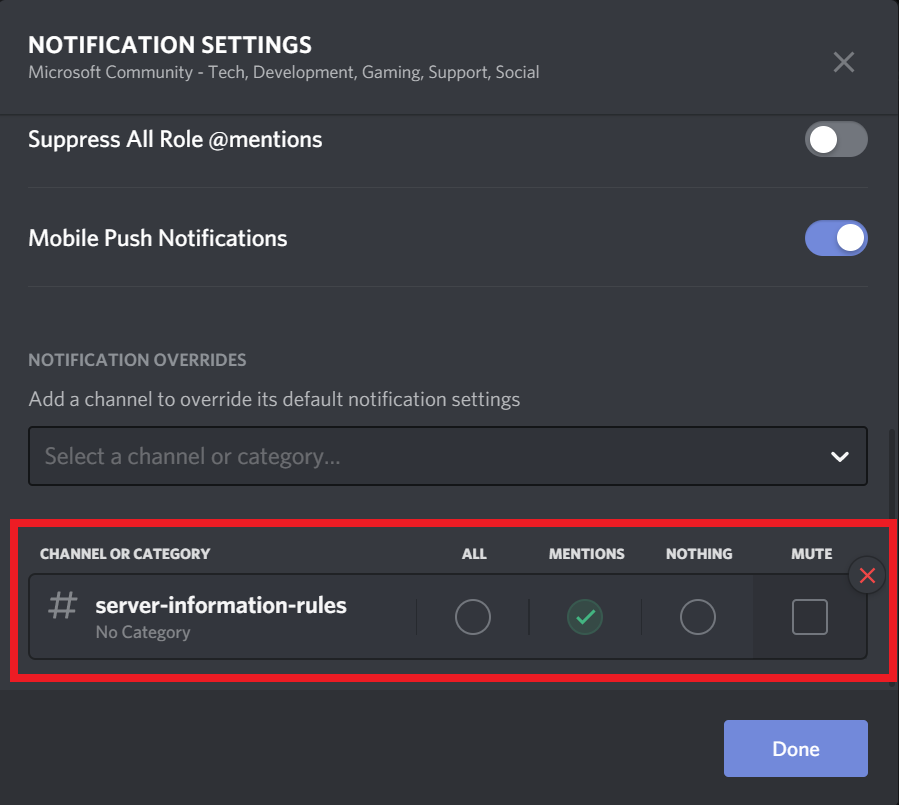Enable Suppress All Role @mentions switch
The image size is (899, 805).
click(x=836, y=140)
